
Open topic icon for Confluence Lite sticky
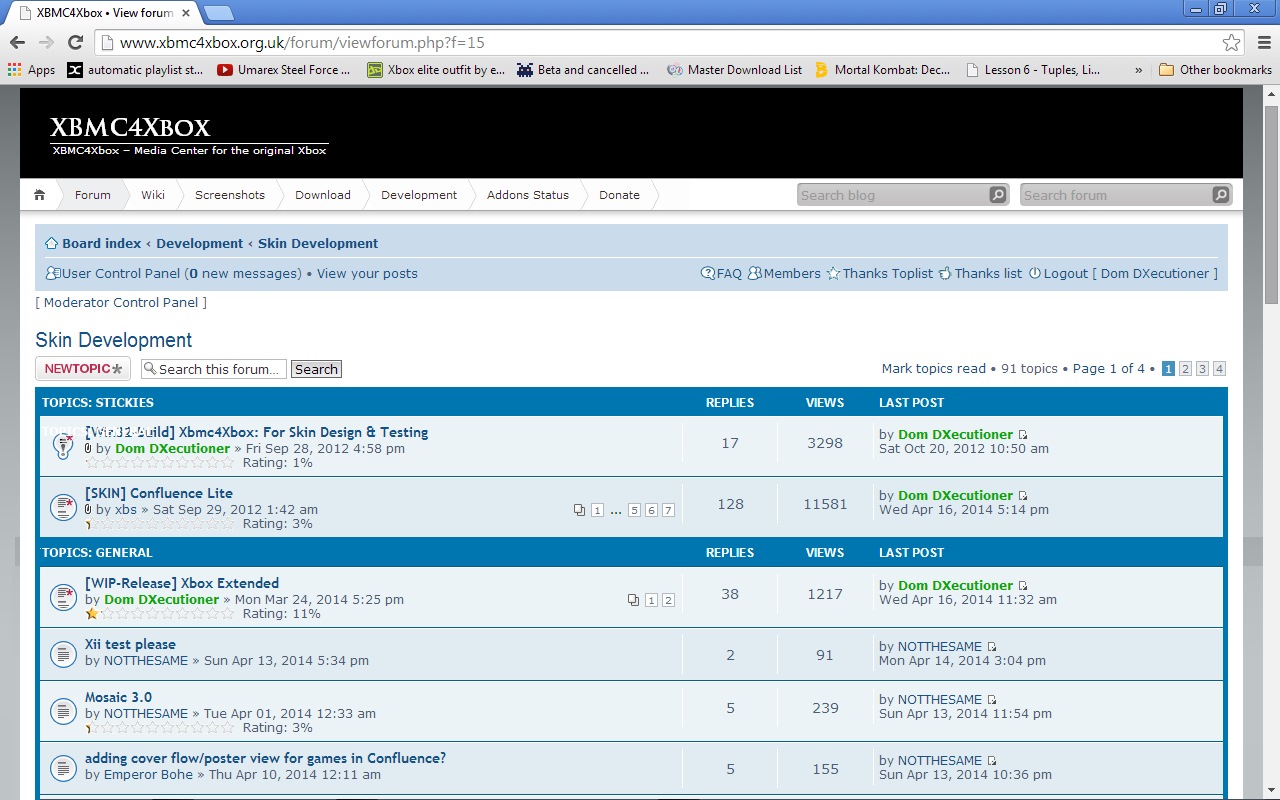tap(63, 507)
